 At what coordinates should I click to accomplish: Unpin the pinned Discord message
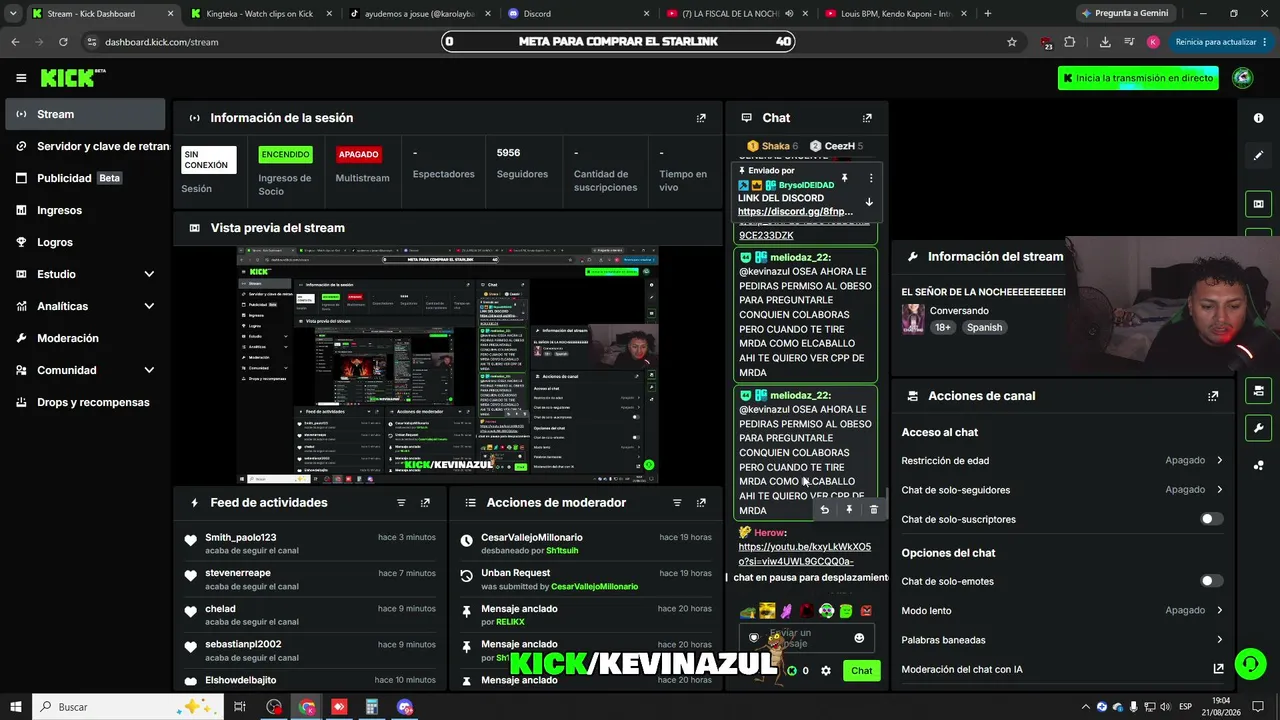point(844,178)
